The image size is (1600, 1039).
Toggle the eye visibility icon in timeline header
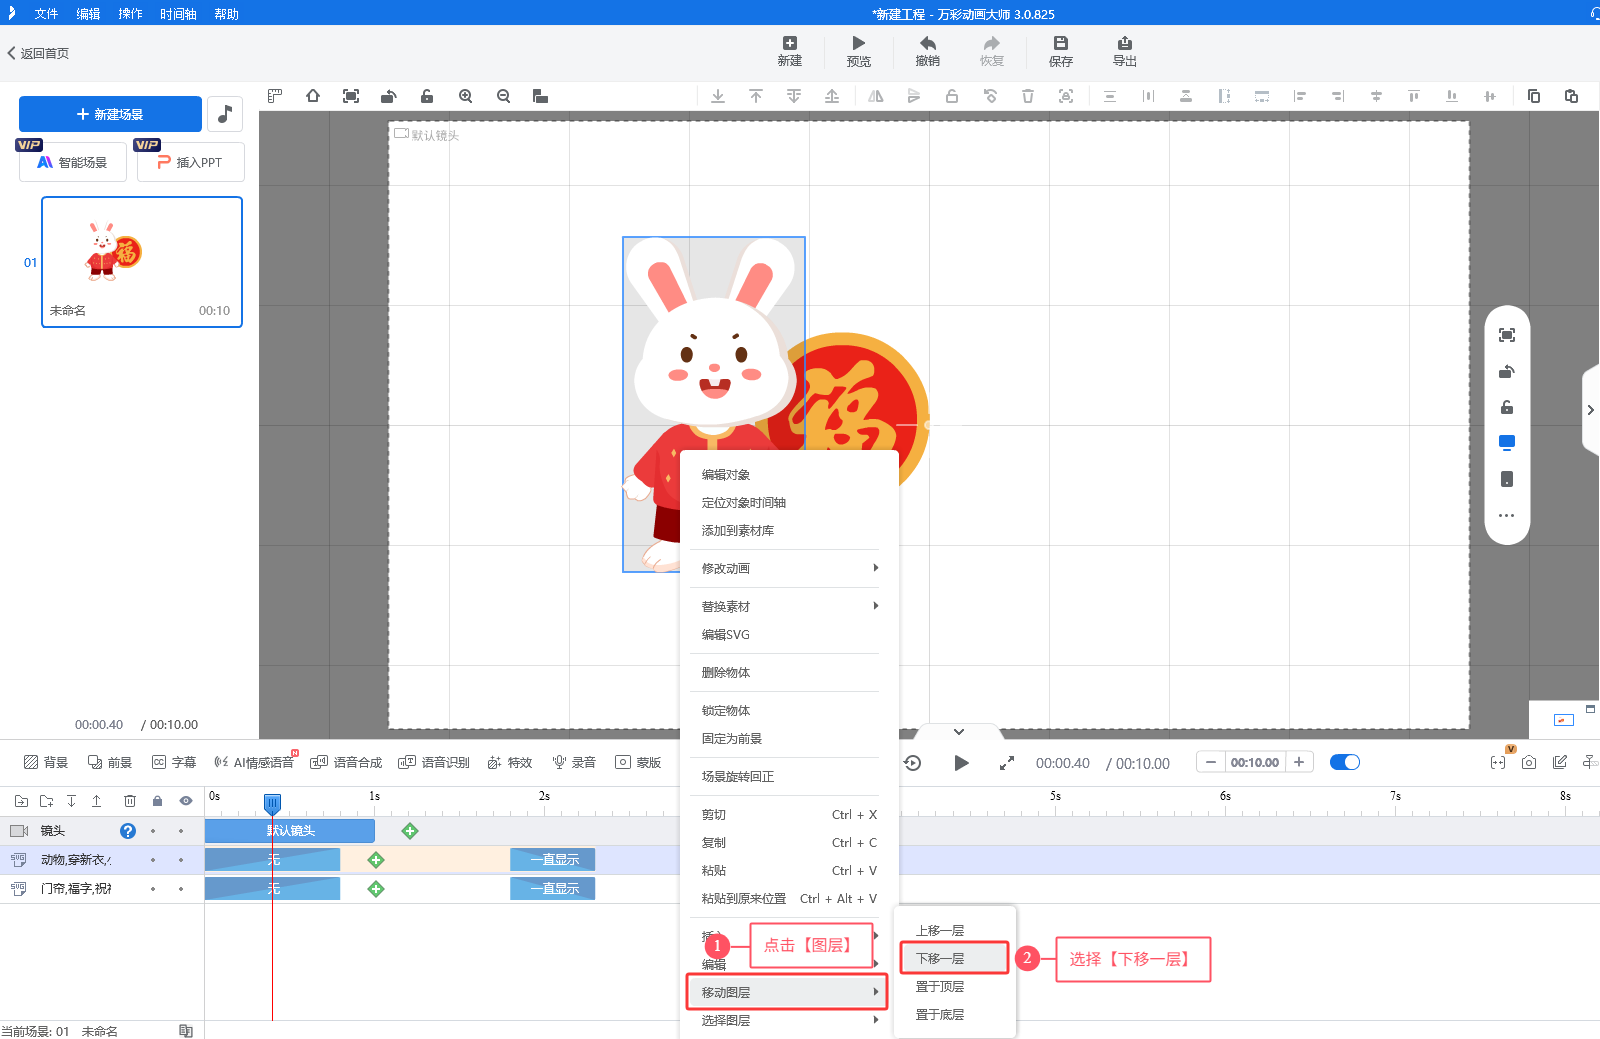tap(185, 801)
